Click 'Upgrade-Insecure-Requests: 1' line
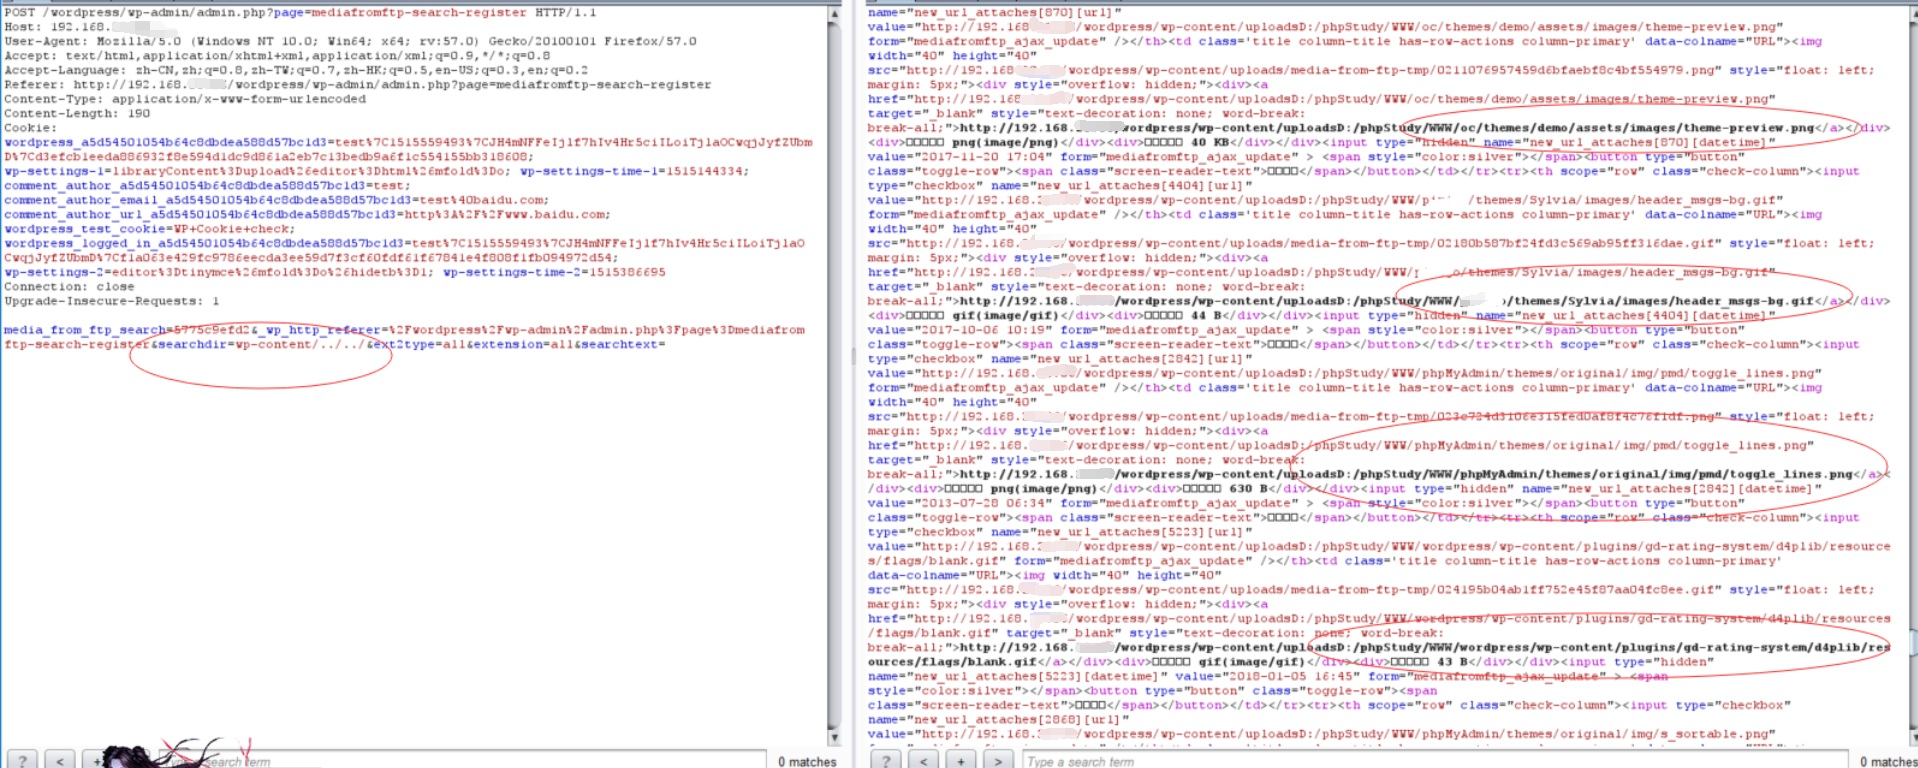This screenshot has height=768, width=1918. click(111, 301)
